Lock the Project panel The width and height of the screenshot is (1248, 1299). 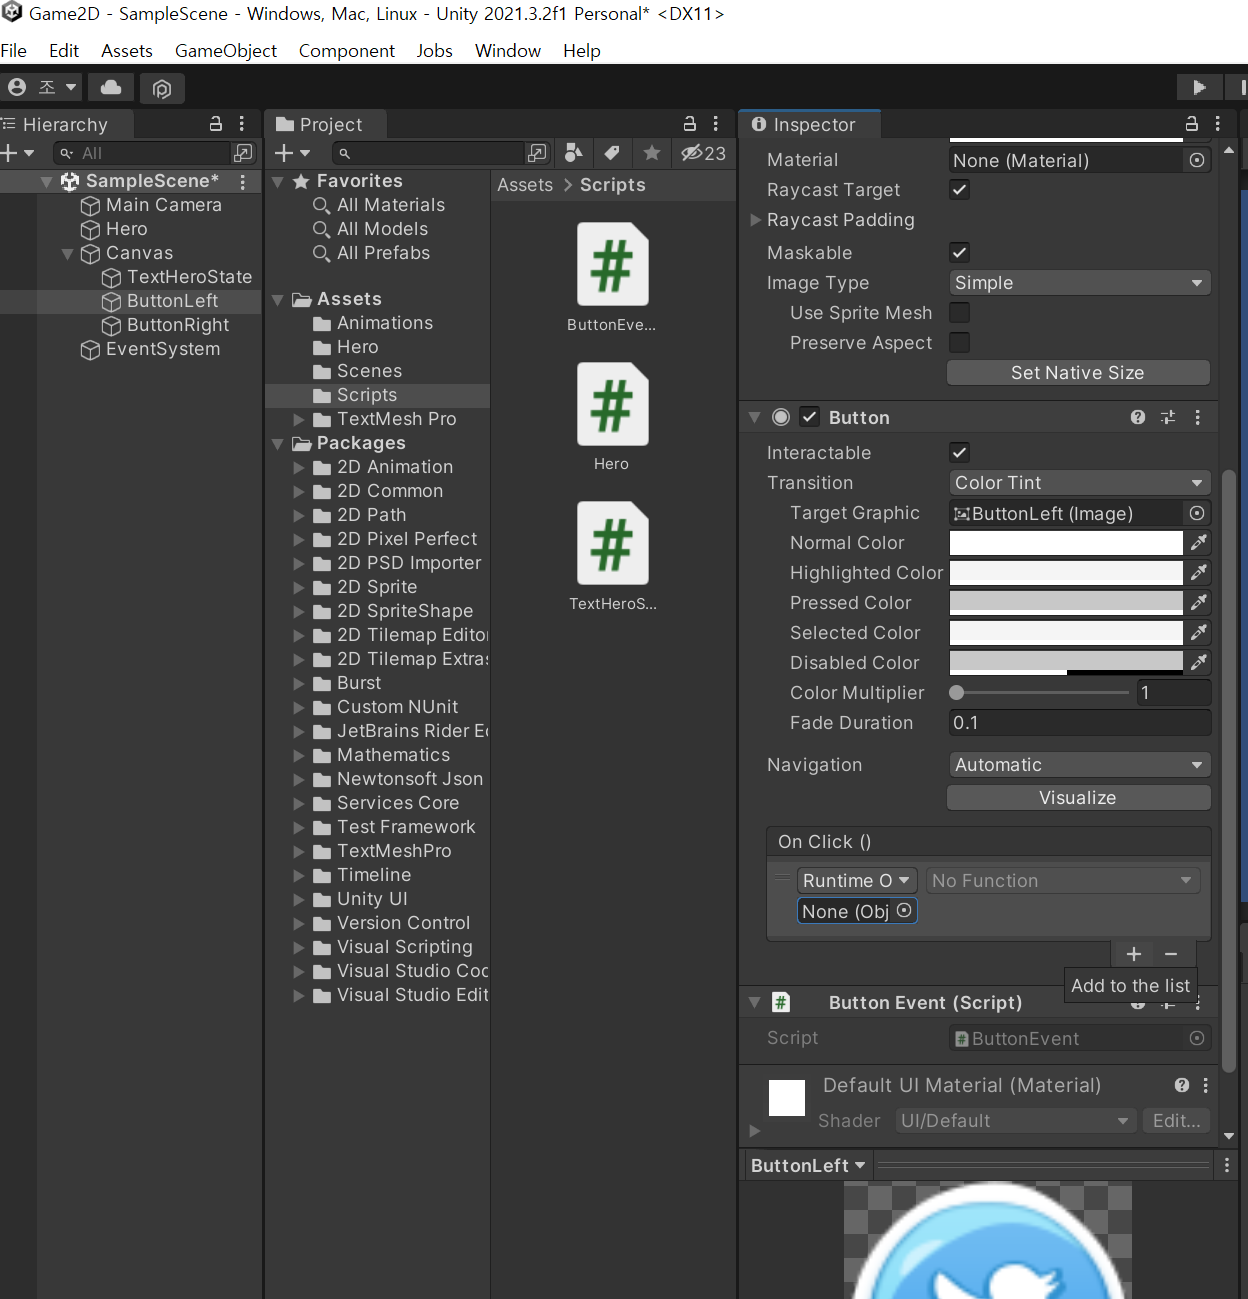689,124
